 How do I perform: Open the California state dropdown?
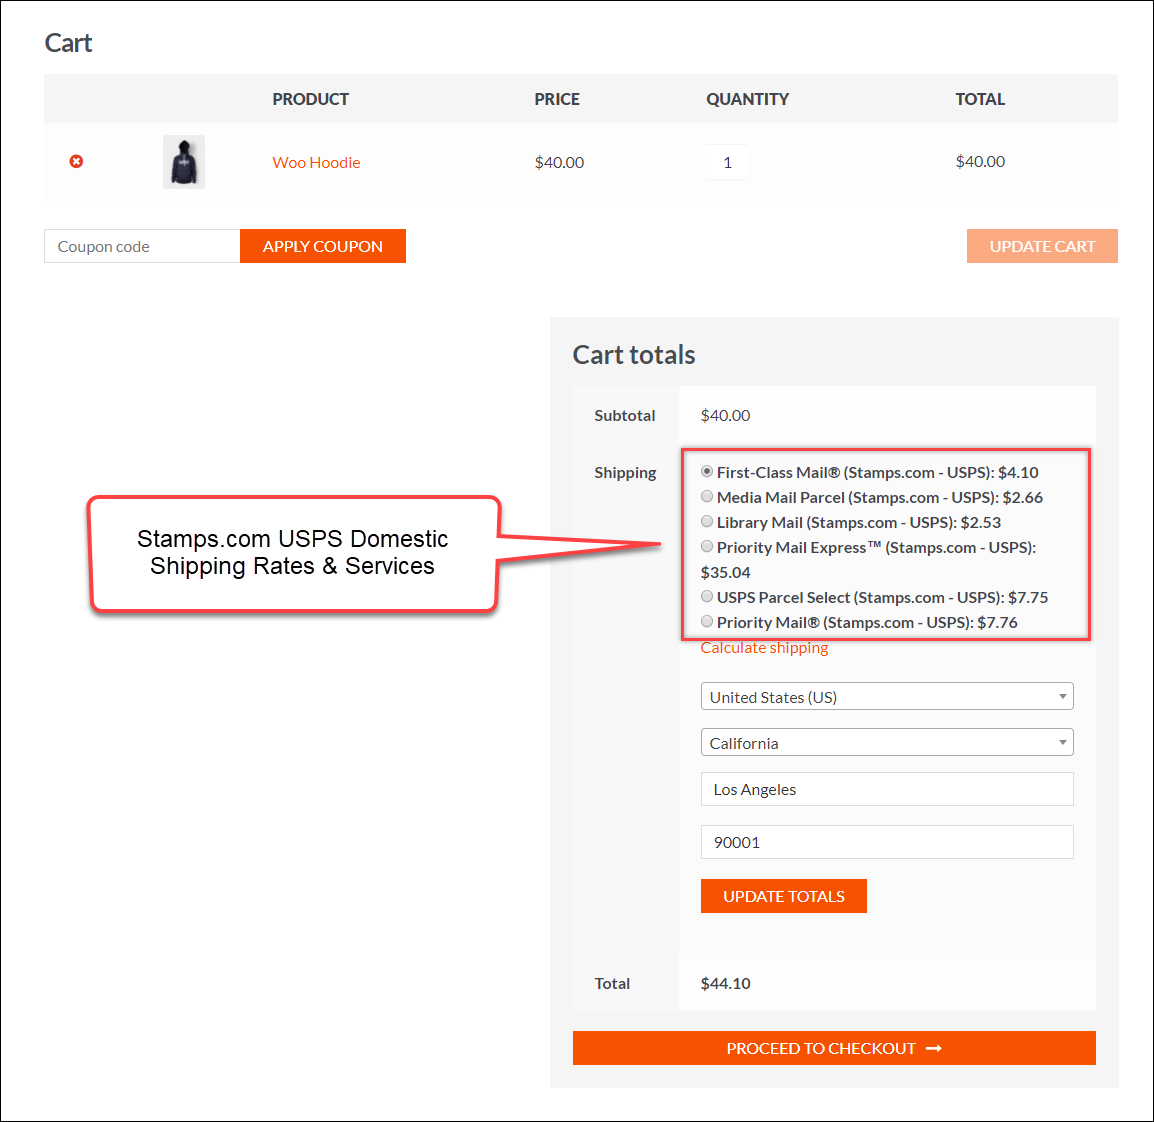pyautogui.click(x=887, y=742)
